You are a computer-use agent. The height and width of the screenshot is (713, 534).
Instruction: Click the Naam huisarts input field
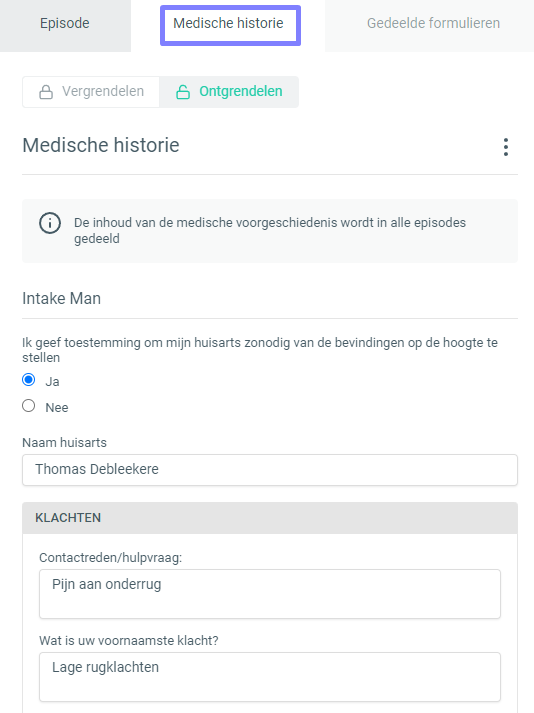tap(270, 470)
